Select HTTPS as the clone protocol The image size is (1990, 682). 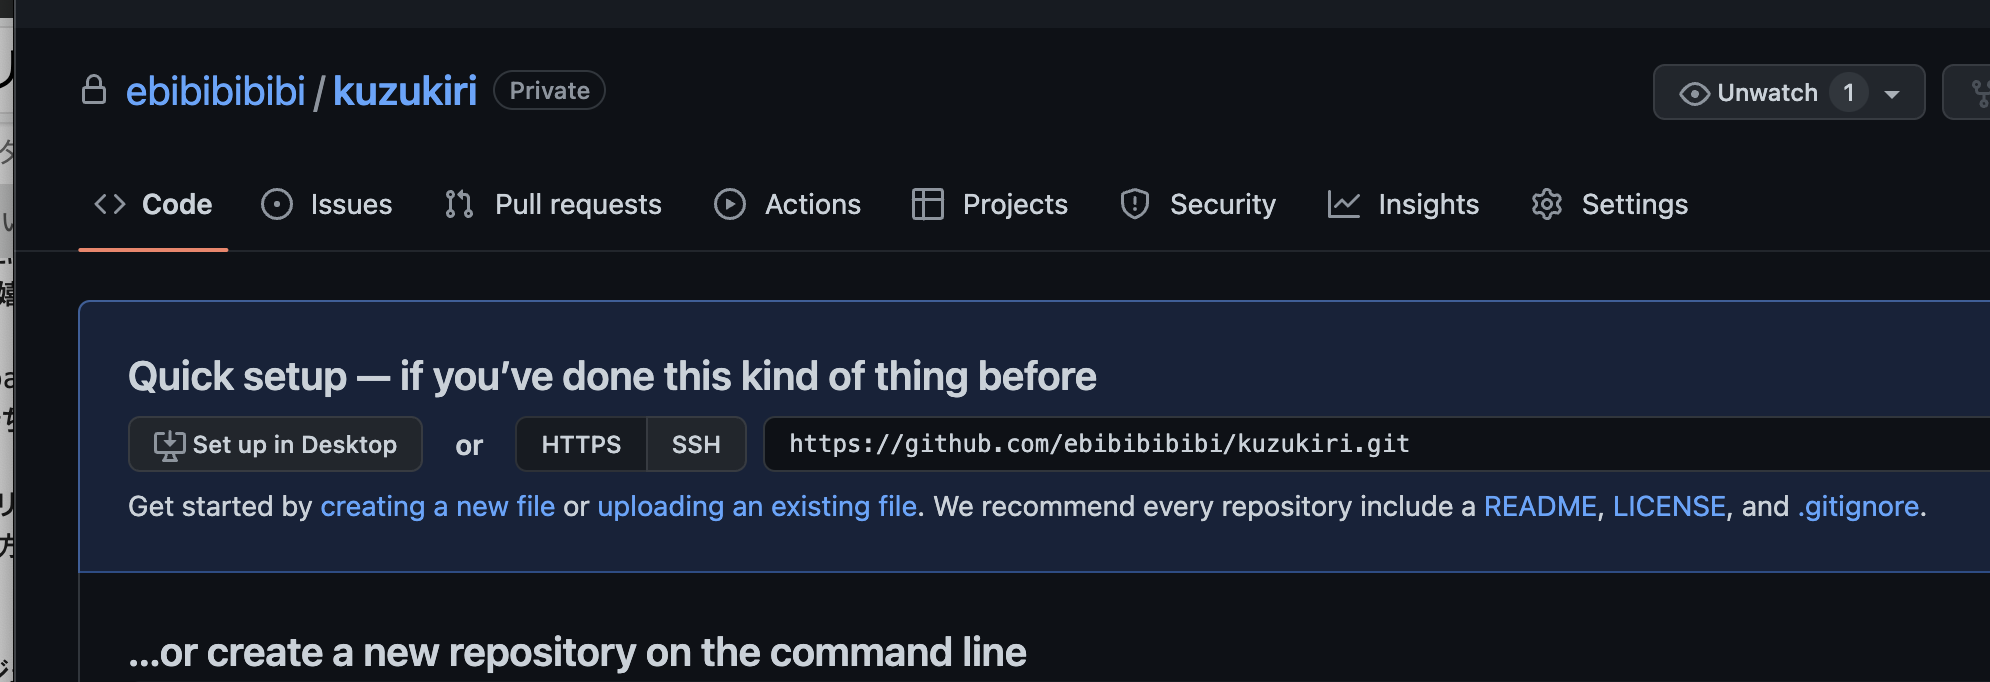[581, 444]
